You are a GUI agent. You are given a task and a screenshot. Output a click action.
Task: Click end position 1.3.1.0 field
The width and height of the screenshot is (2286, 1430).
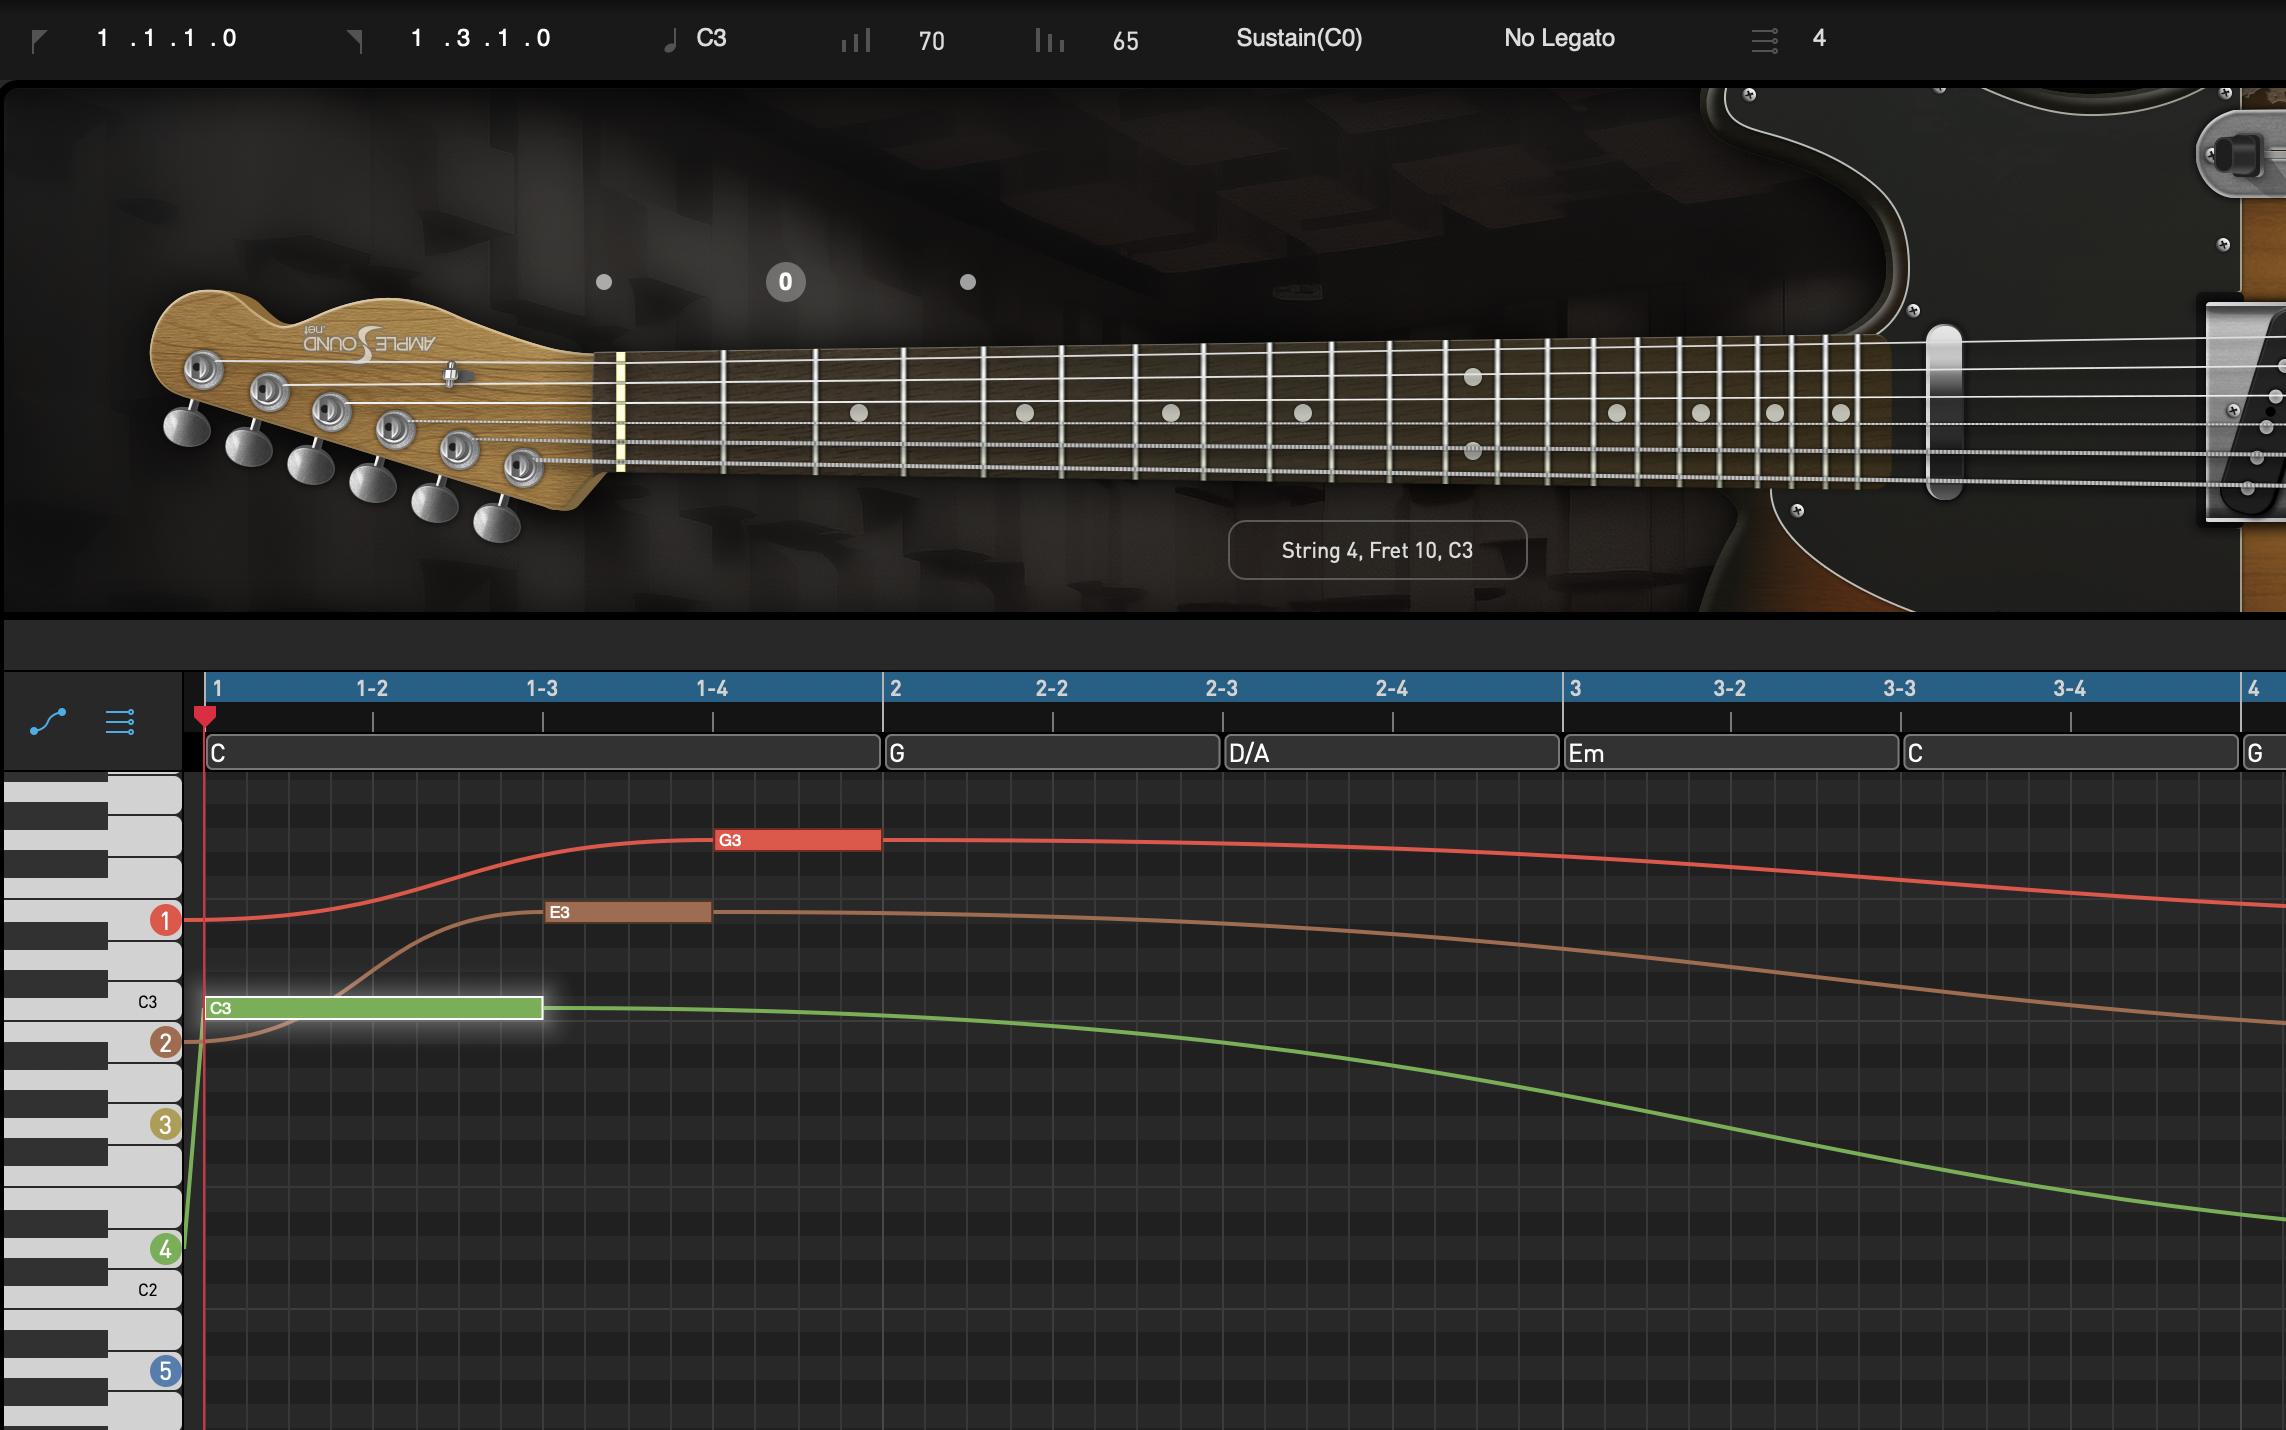pyautogui.click(x=480, y=38)
